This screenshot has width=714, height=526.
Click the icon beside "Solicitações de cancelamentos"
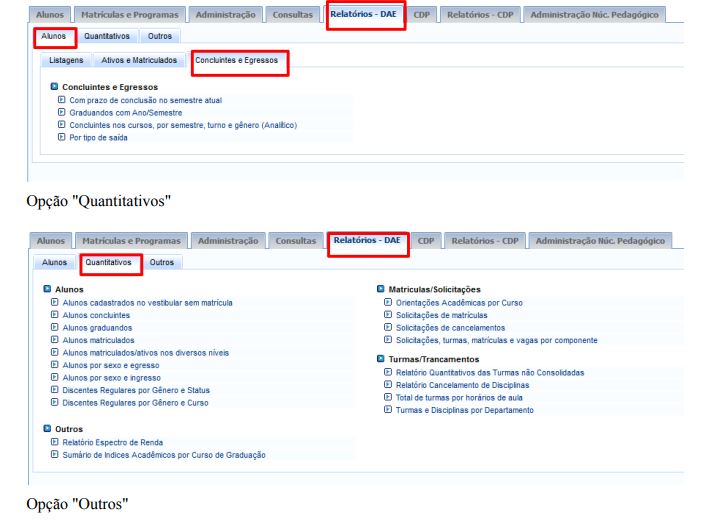[x=387, y=328]
